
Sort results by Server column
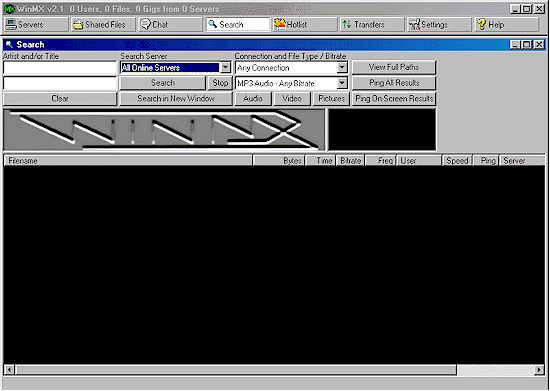[522, 161]
